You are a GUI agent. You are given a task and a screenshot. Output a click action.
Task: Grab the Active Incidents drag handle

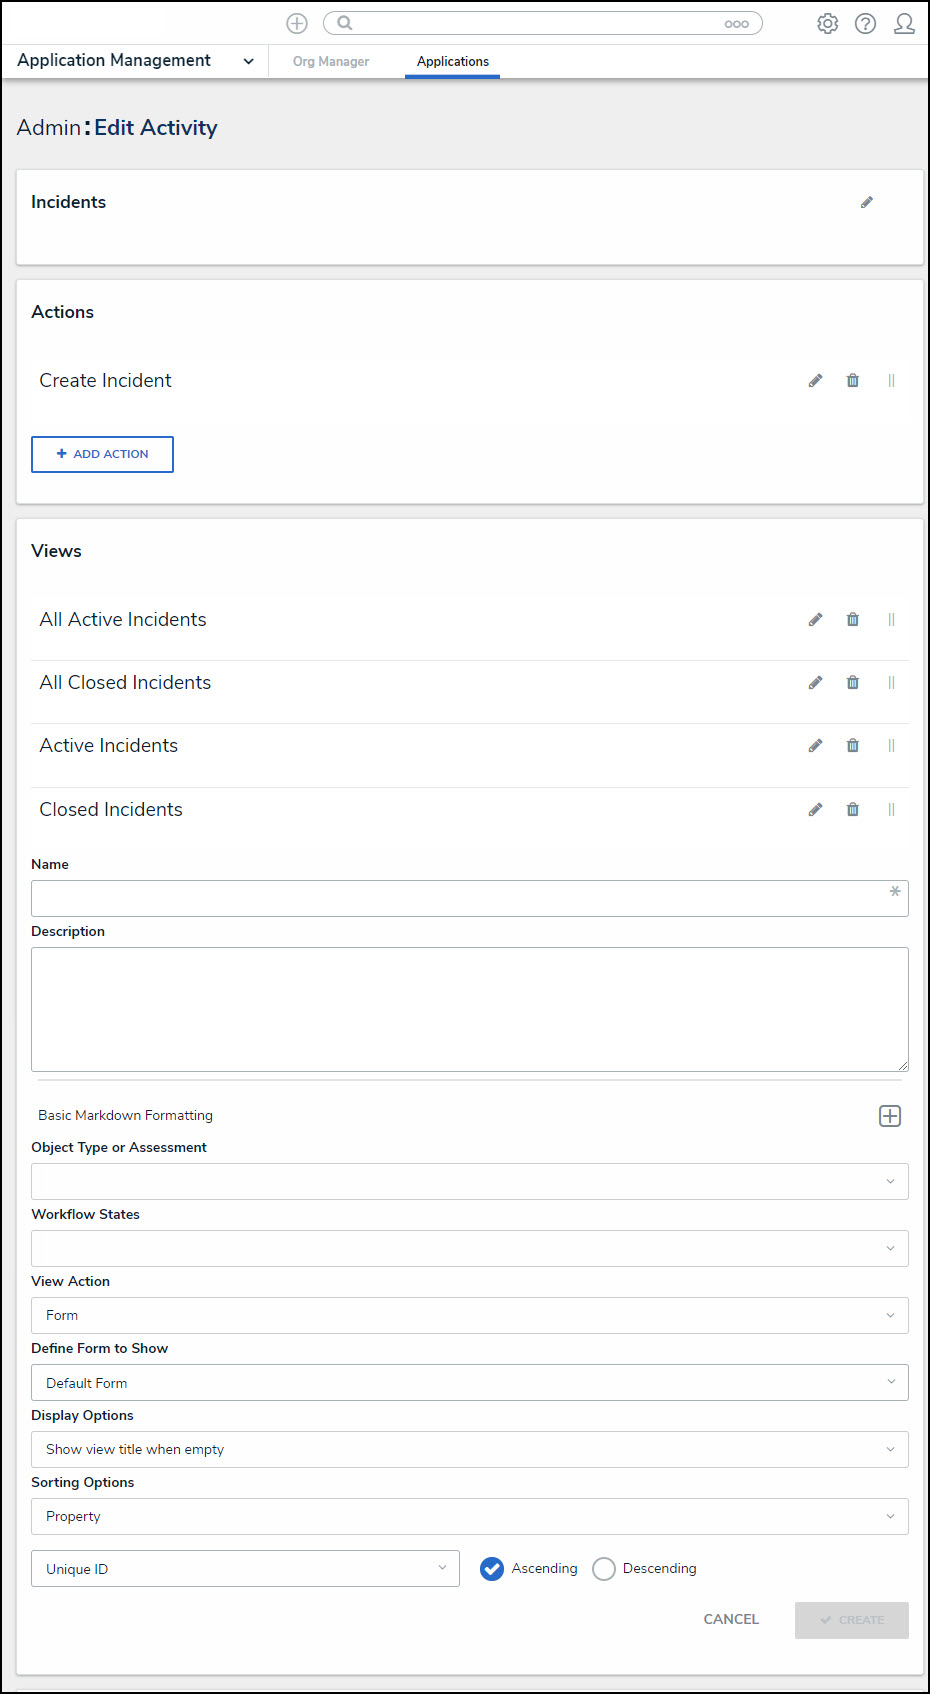pos(891,746)
